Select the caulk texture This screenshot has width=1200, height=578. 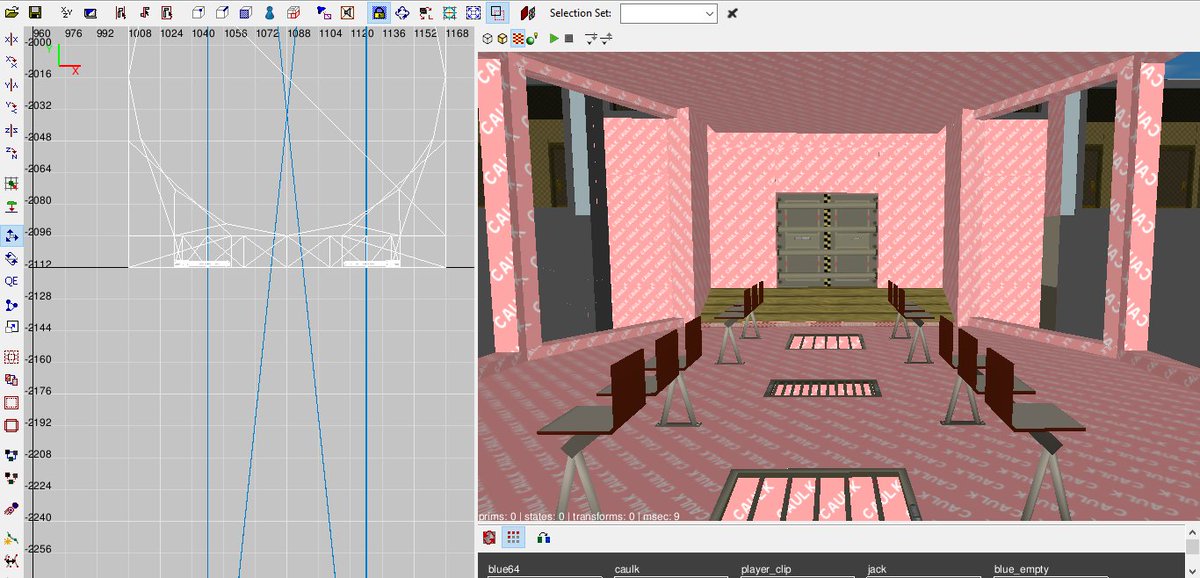(x=629, y=569)
